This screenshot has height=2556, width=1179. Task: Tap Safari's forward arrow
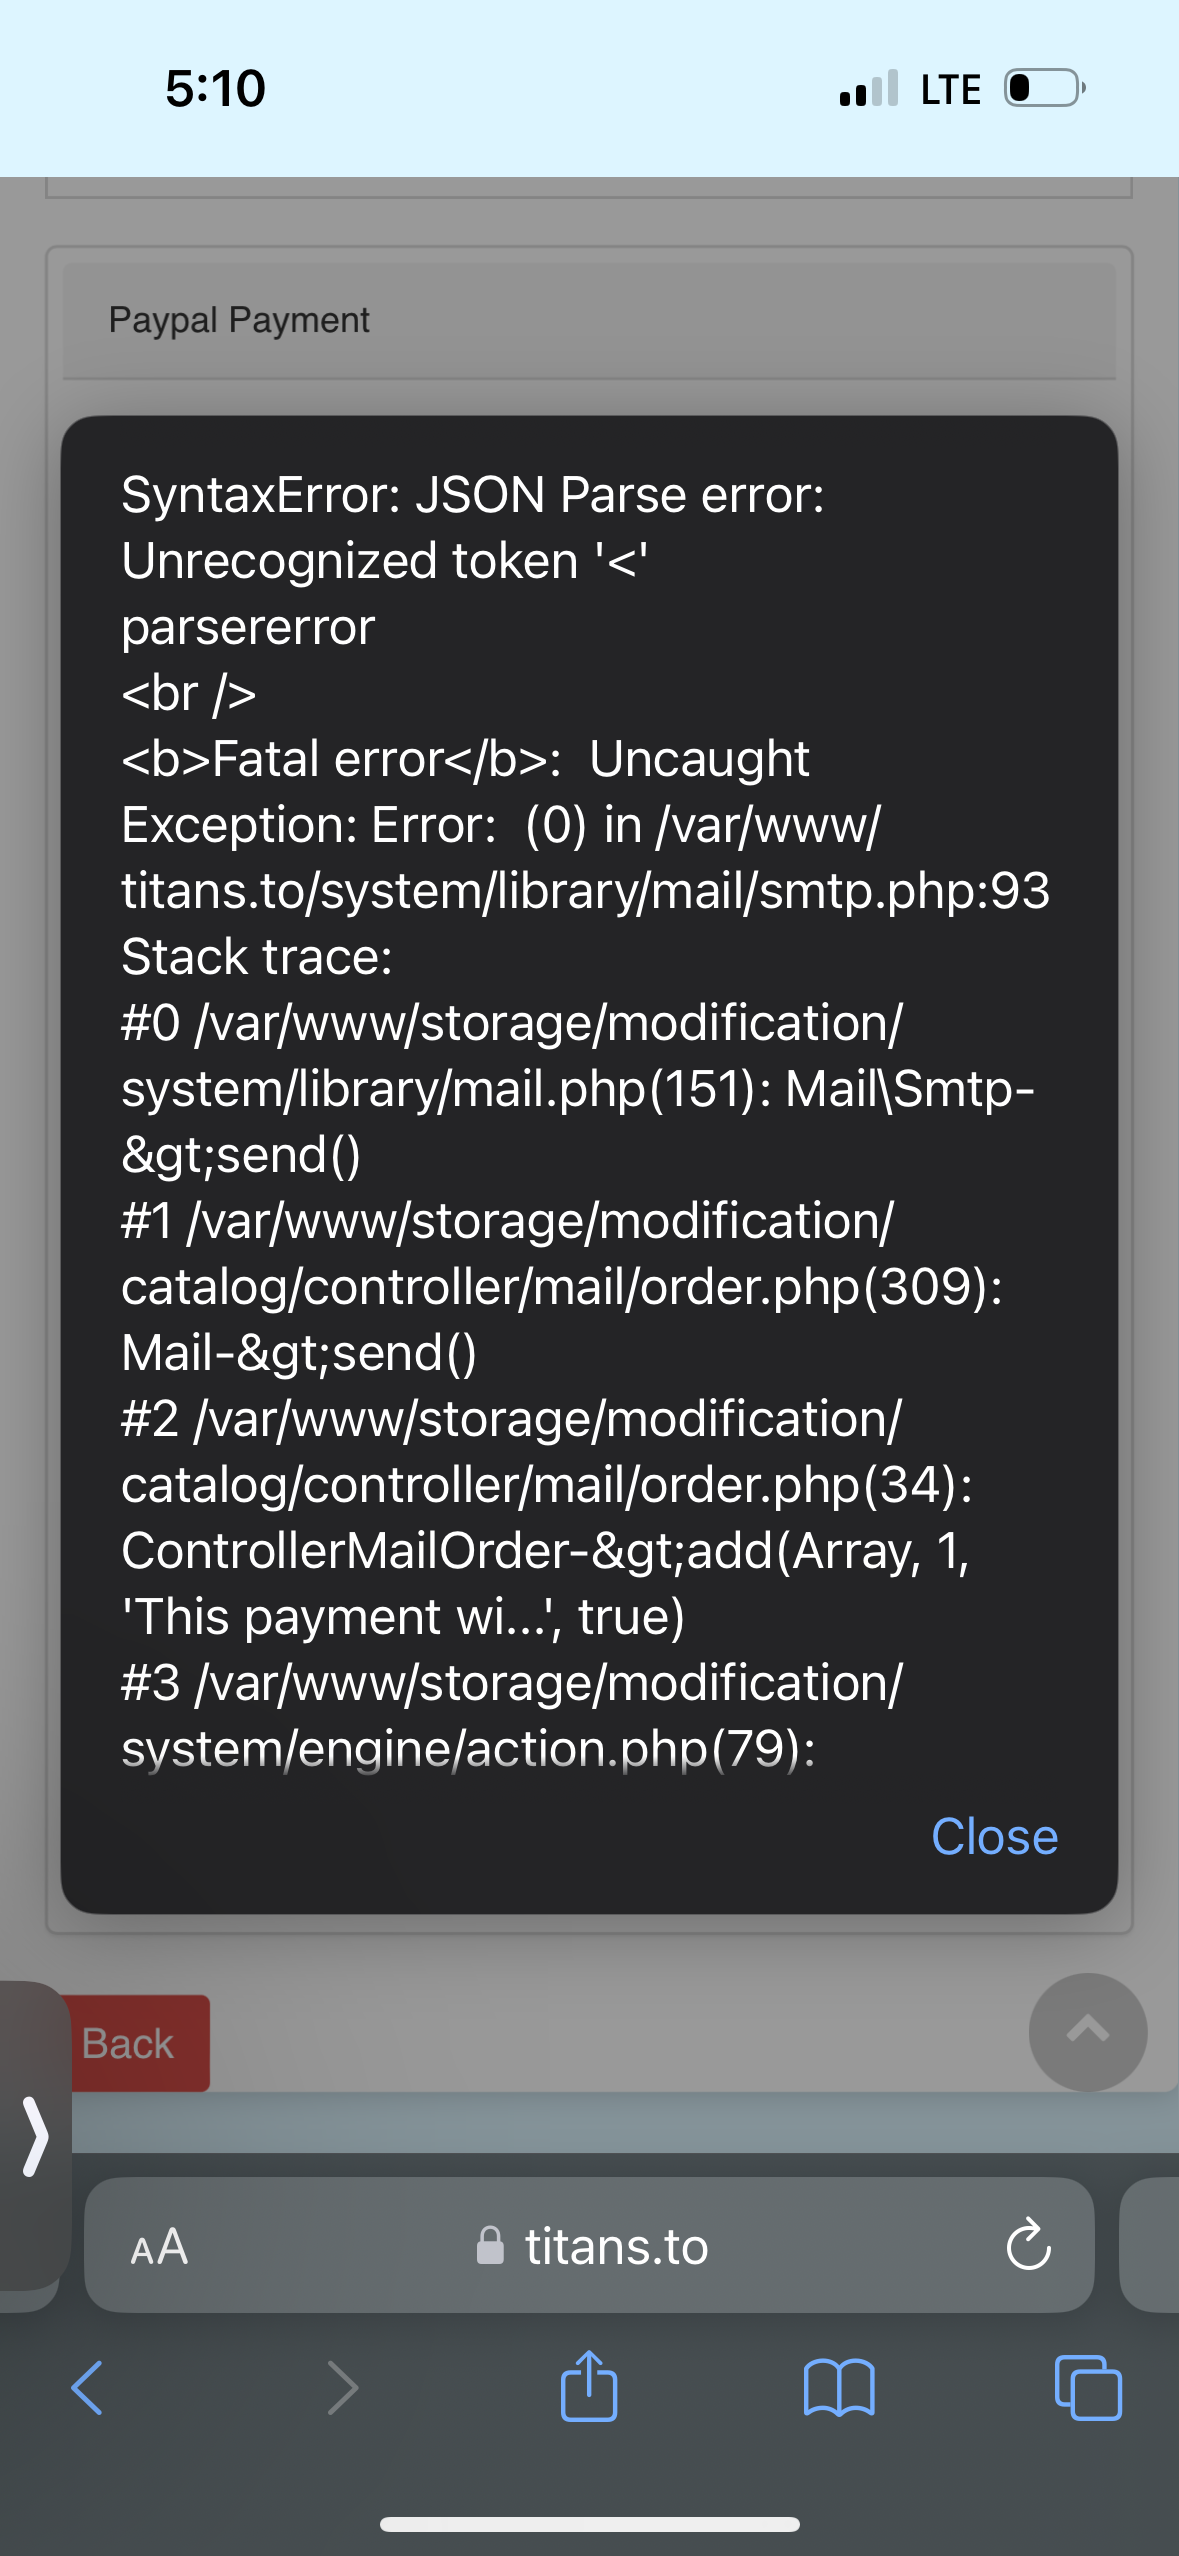coord(342,2387)
